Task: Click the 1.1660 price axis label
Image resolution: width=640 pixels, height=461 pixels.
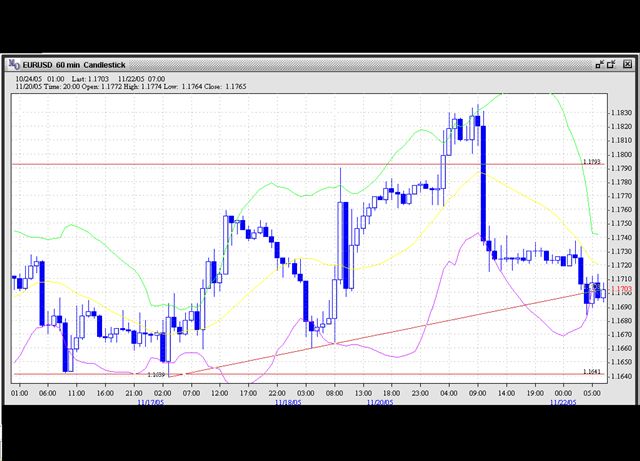Action: (x=620, y=348)
